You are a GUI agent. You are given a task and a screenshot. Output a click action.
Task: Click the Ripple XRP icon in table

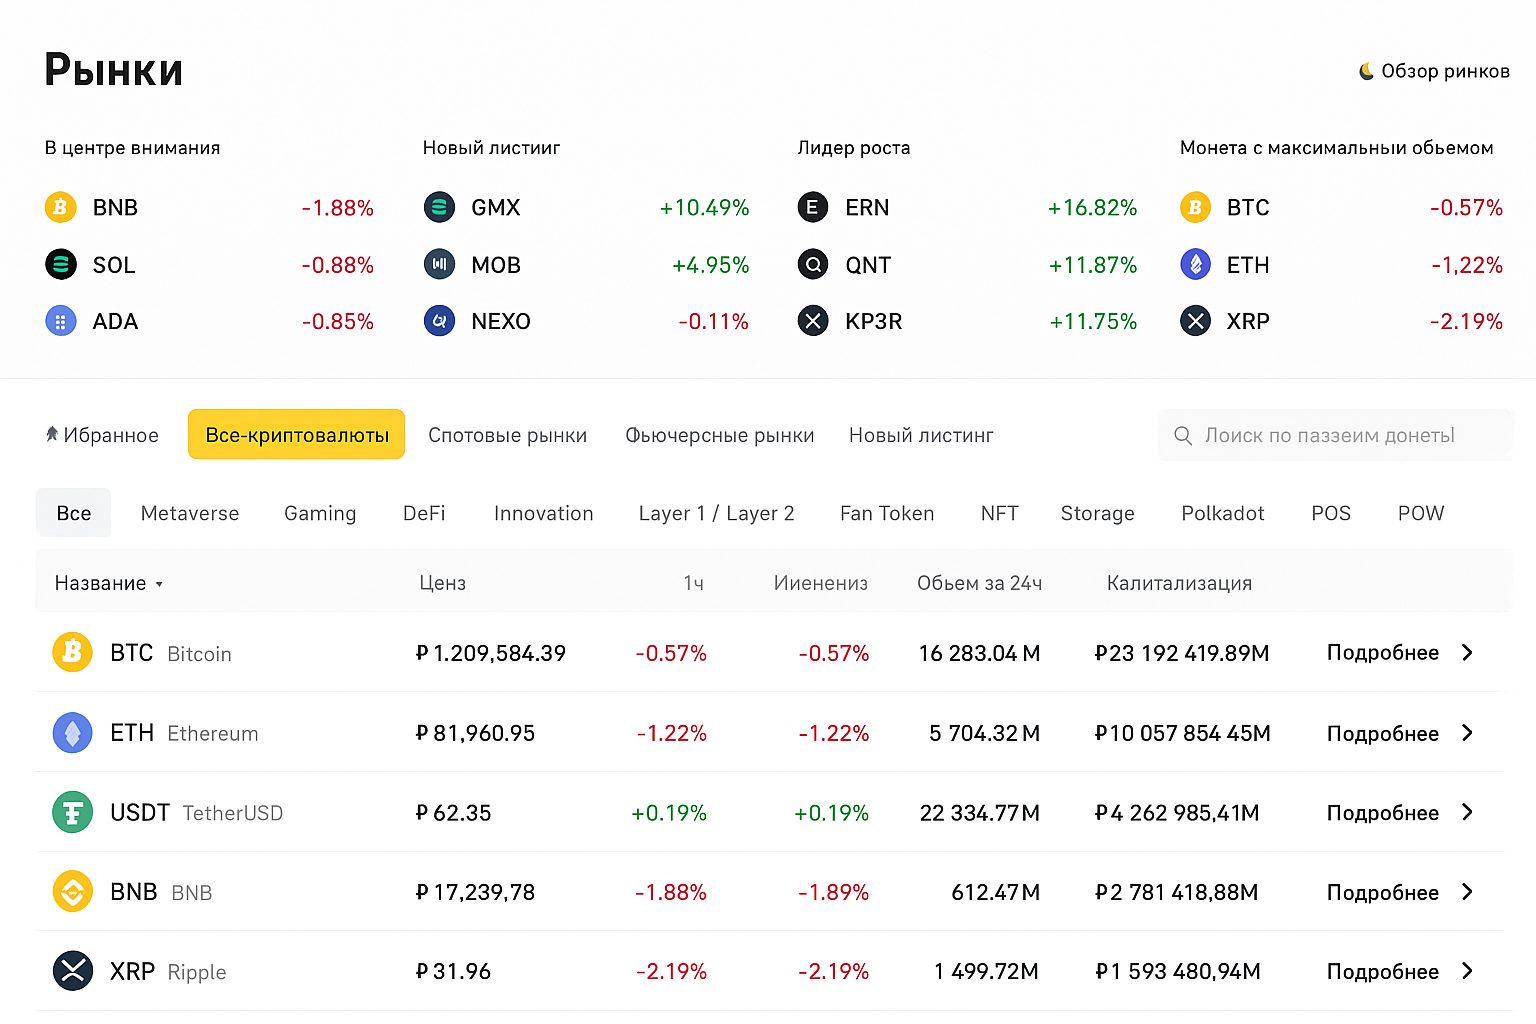72,971
